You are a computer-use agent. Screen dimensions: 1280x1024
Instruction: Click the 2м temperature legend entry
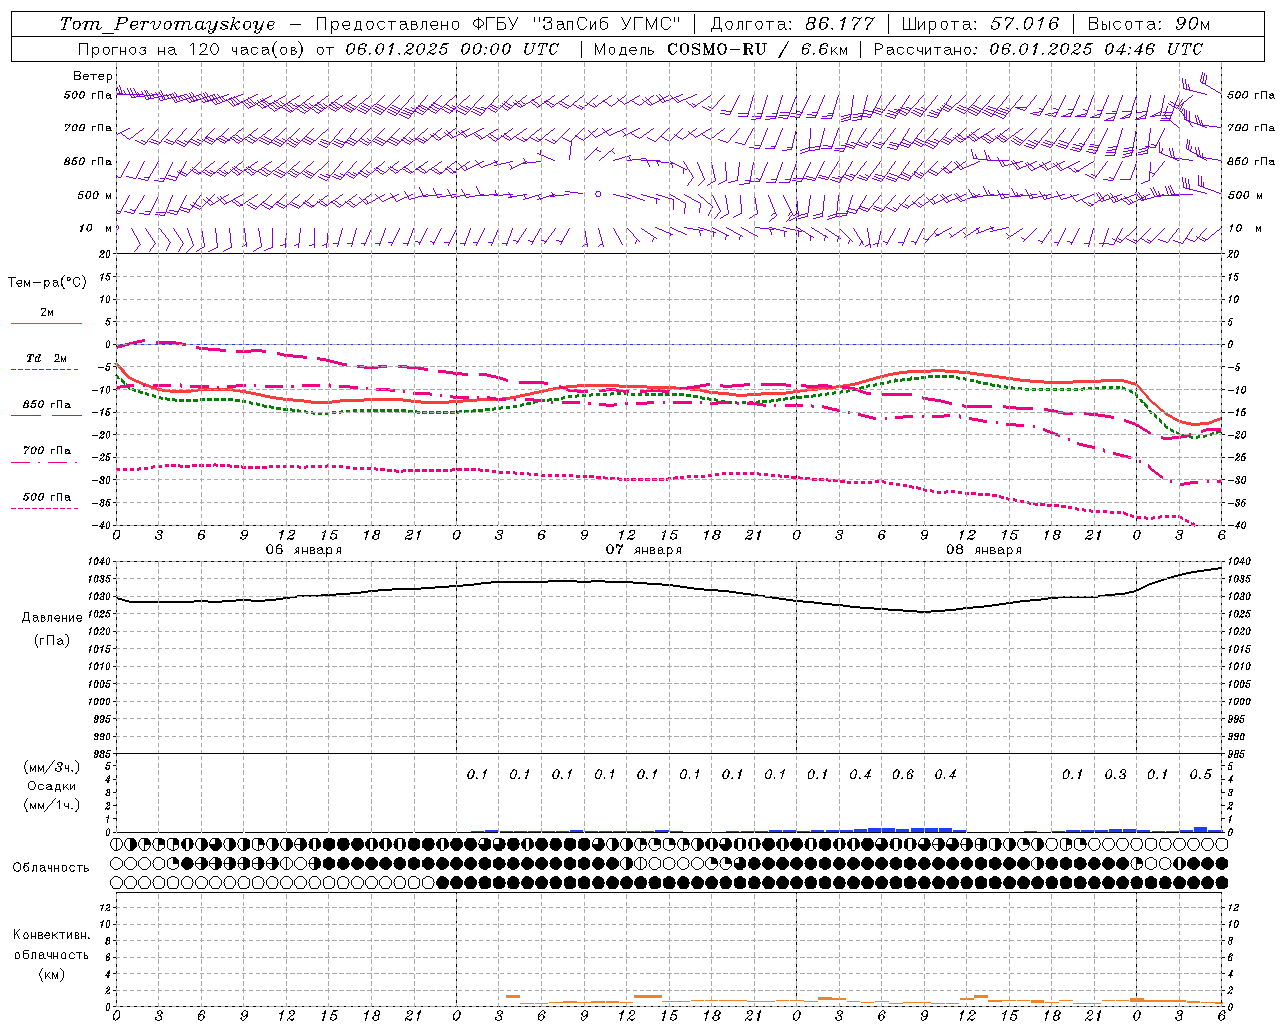click(47, 313)
